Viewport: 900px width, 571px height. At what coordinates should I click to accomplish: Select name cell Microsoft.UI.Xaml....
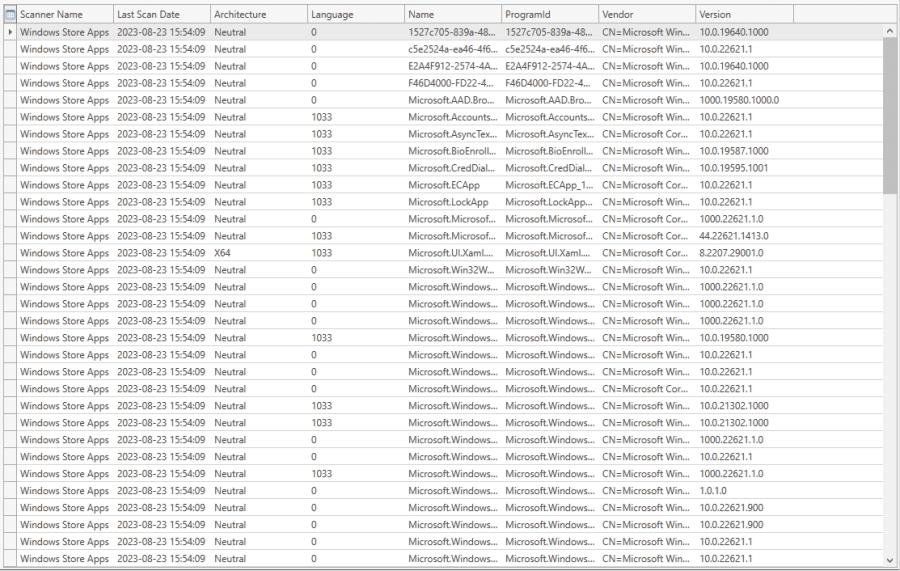[x=452, y=253]
